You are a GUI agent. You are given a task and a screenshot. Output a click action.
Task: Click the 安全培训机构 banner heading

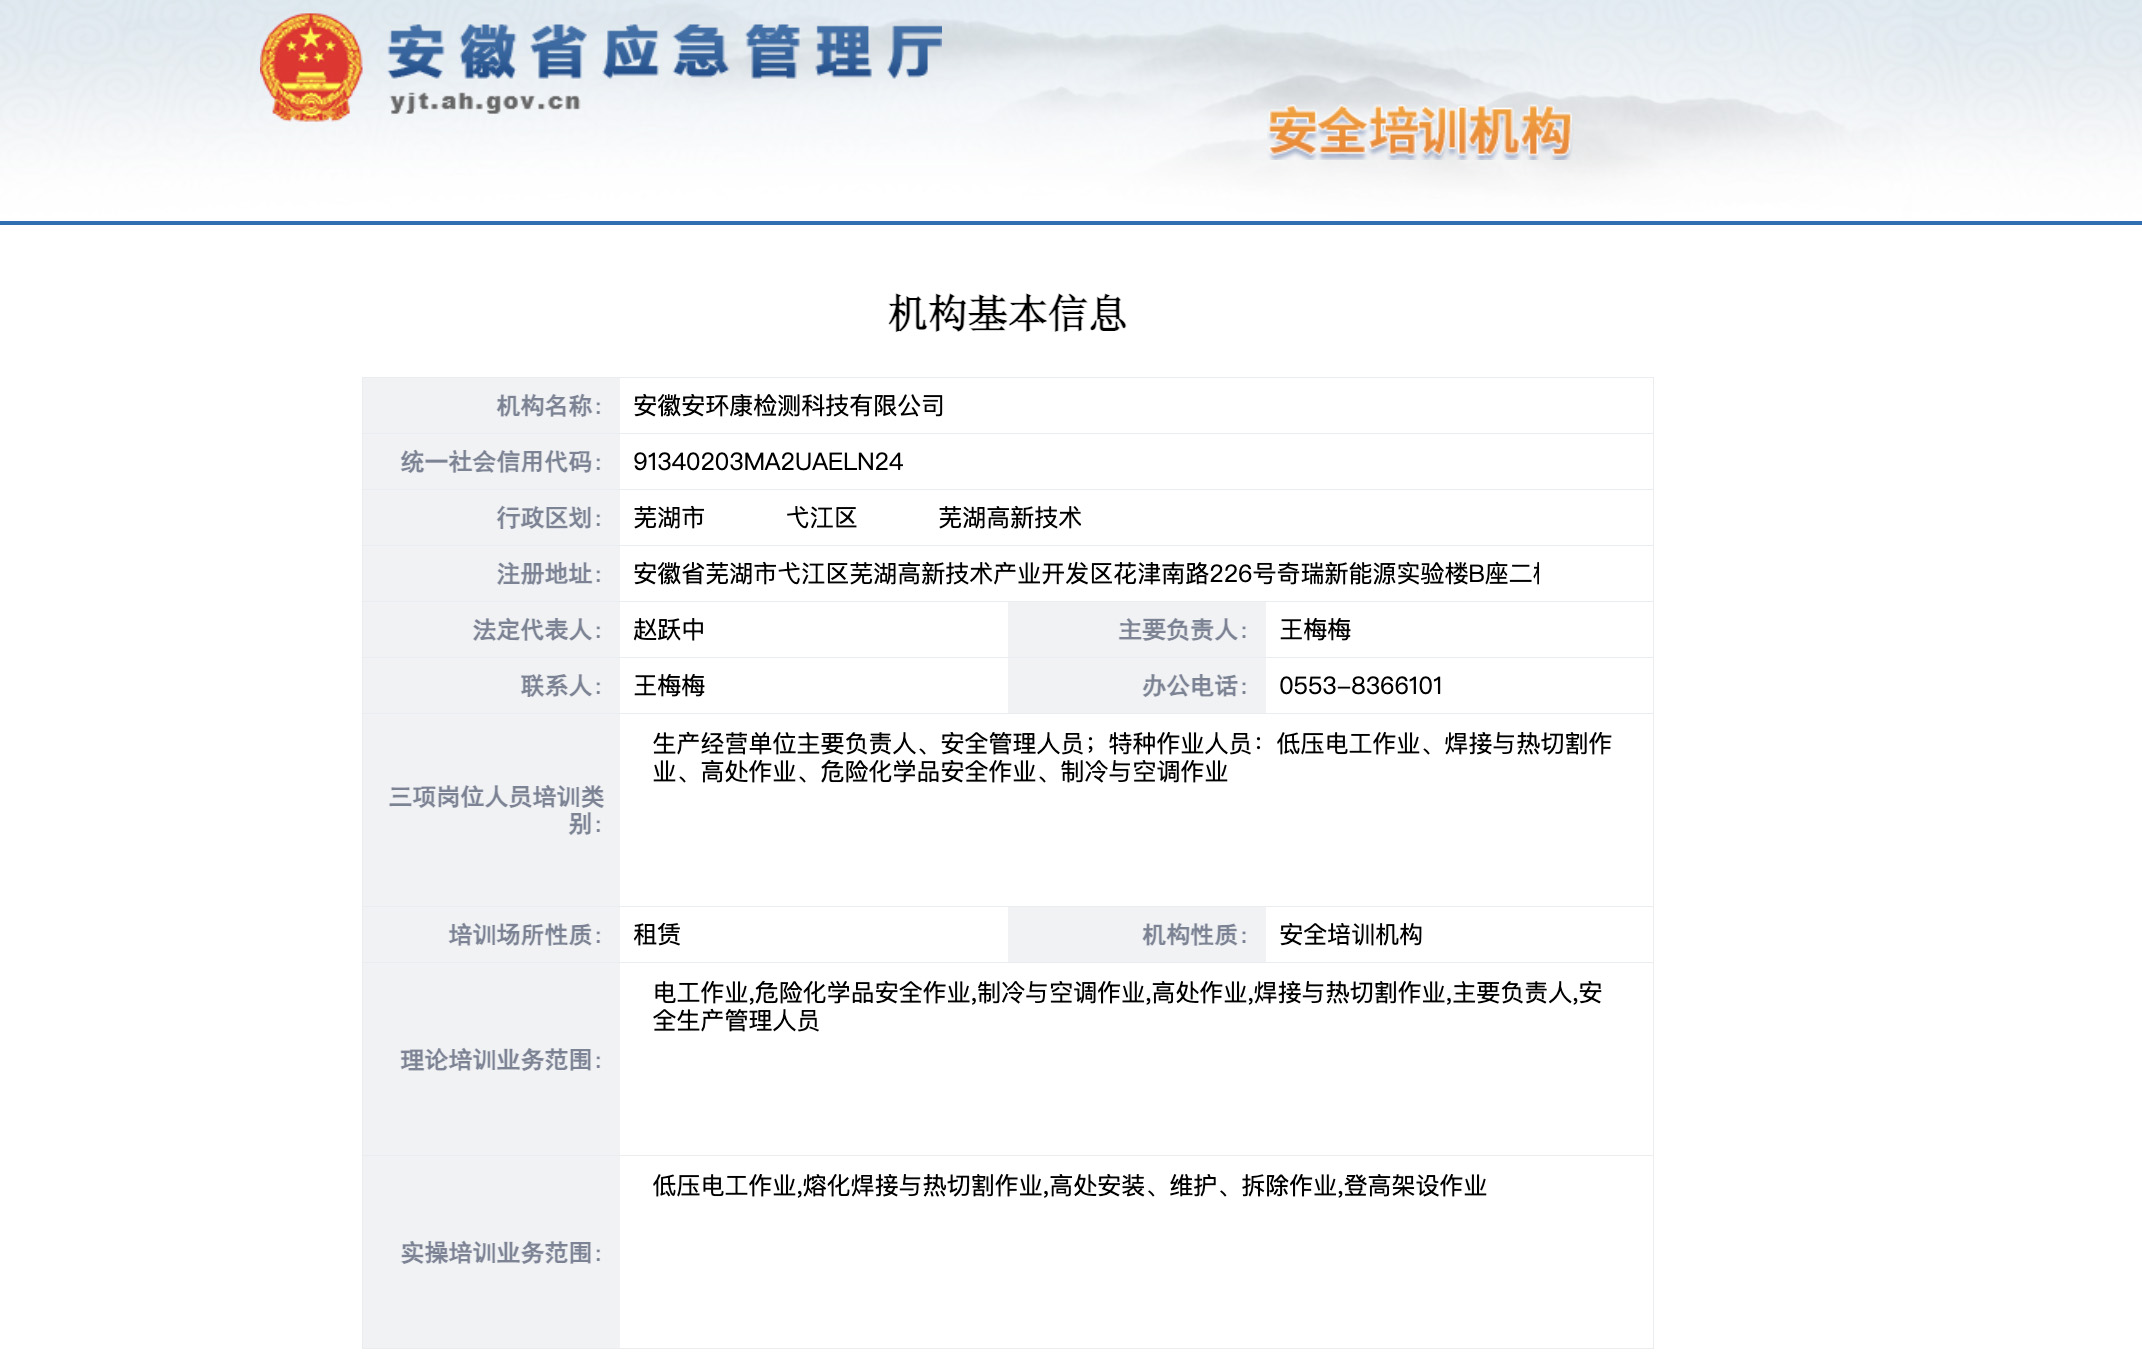pyautogui.click(x=1420, y=132)
